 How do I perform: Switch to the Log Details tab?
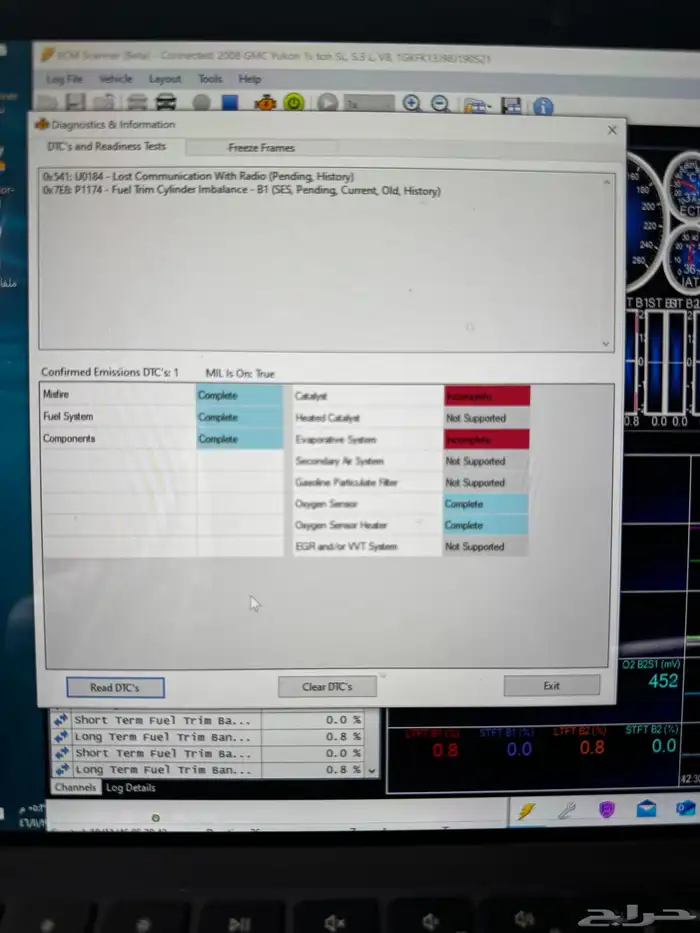click(130, 787)
